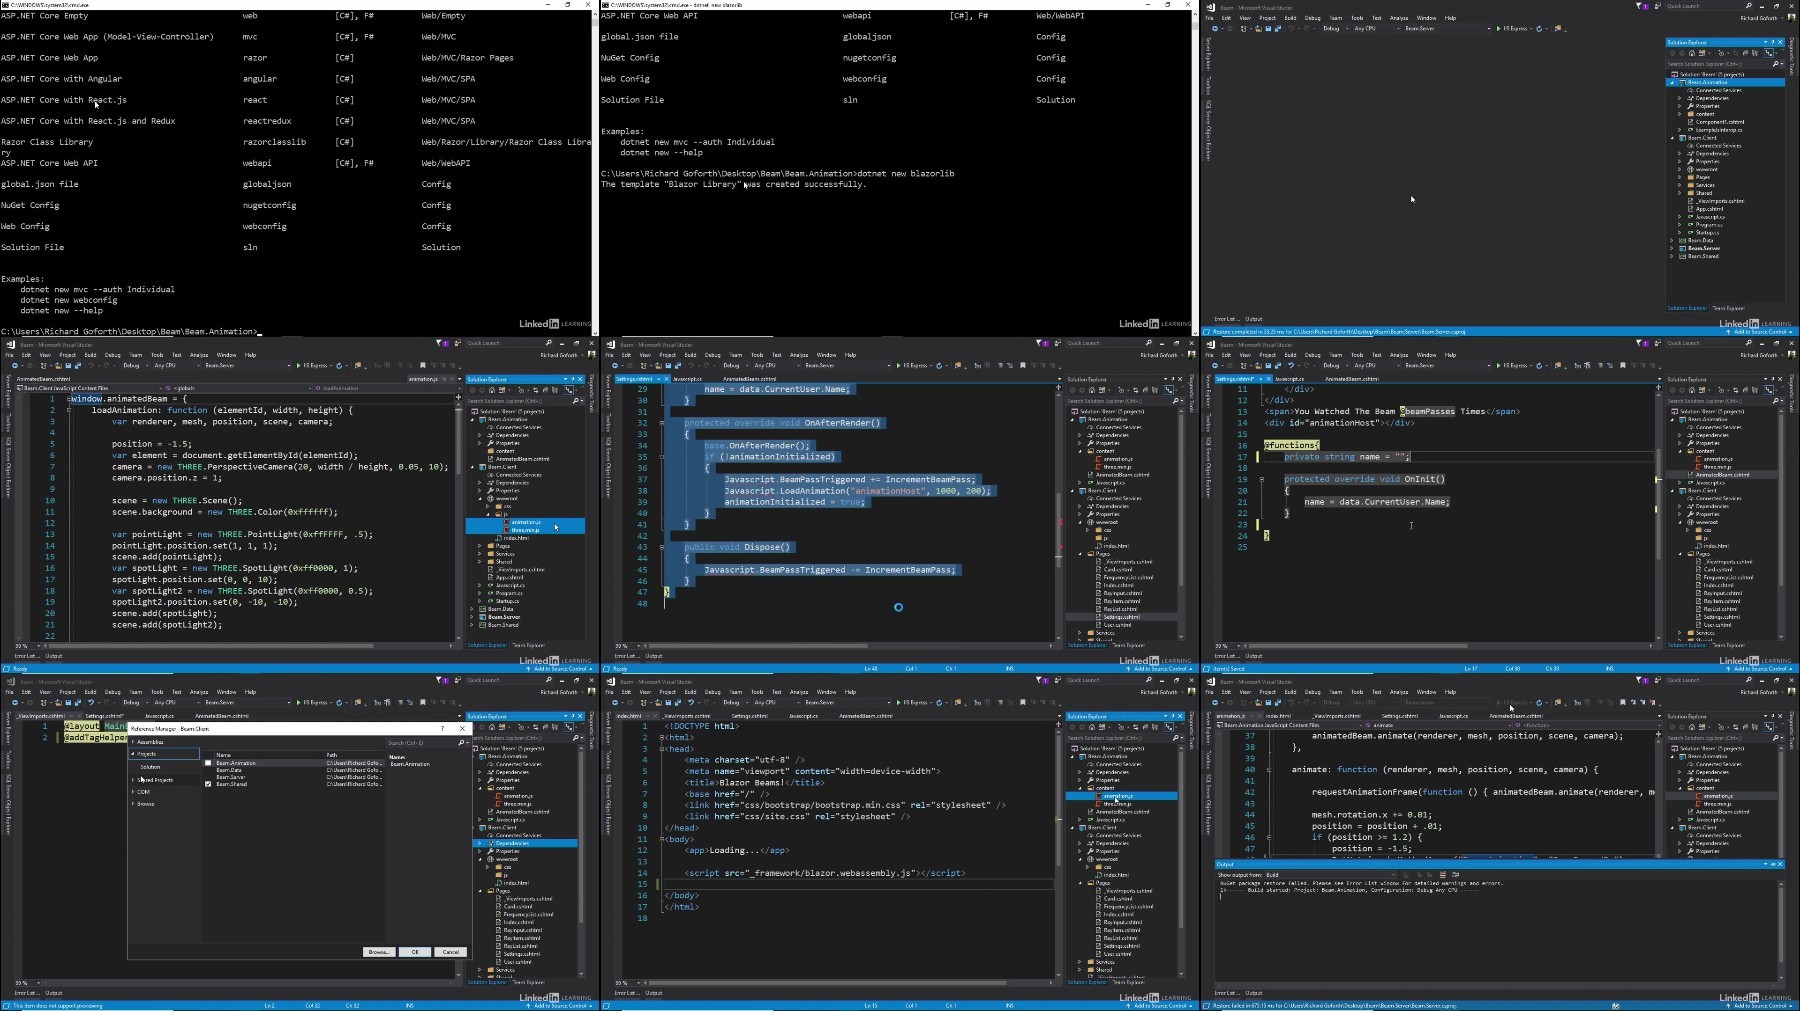The image size is (1800, 1011).
Task: Untick the Beam.Shared checkbox in Reference Manager
Action: [x=208, y=784]
